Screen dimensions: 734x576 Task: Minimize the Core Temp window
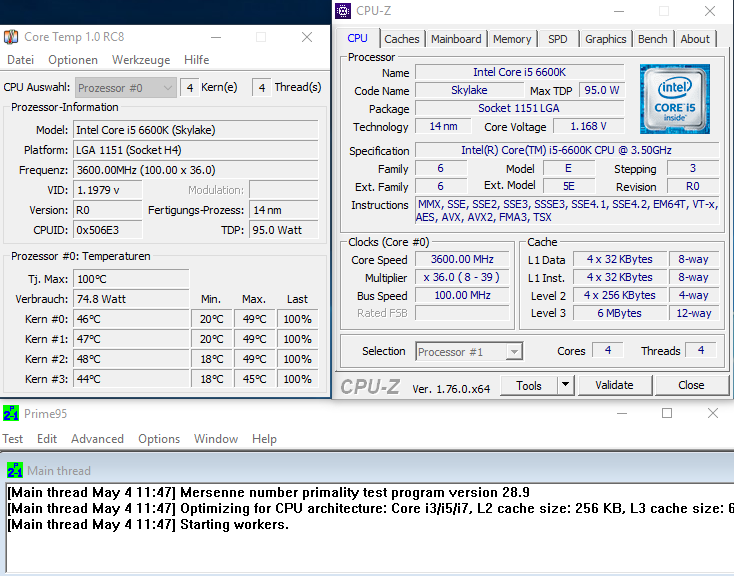pyautogui.click(x=216, y=37)
